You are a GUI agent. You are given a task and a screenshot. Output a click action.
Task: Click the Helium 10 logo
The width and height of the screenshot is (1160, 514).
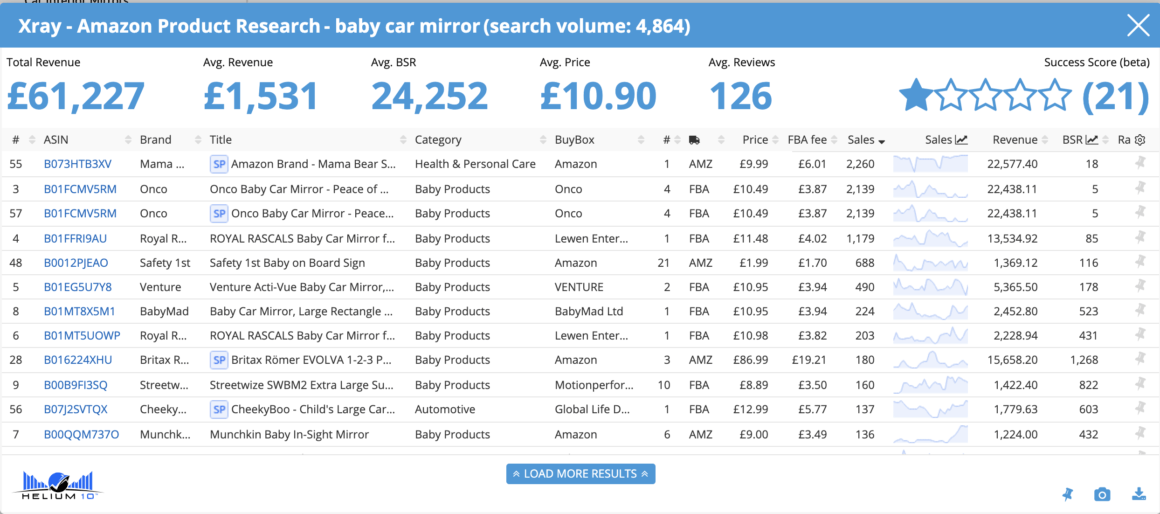point(58,483)
